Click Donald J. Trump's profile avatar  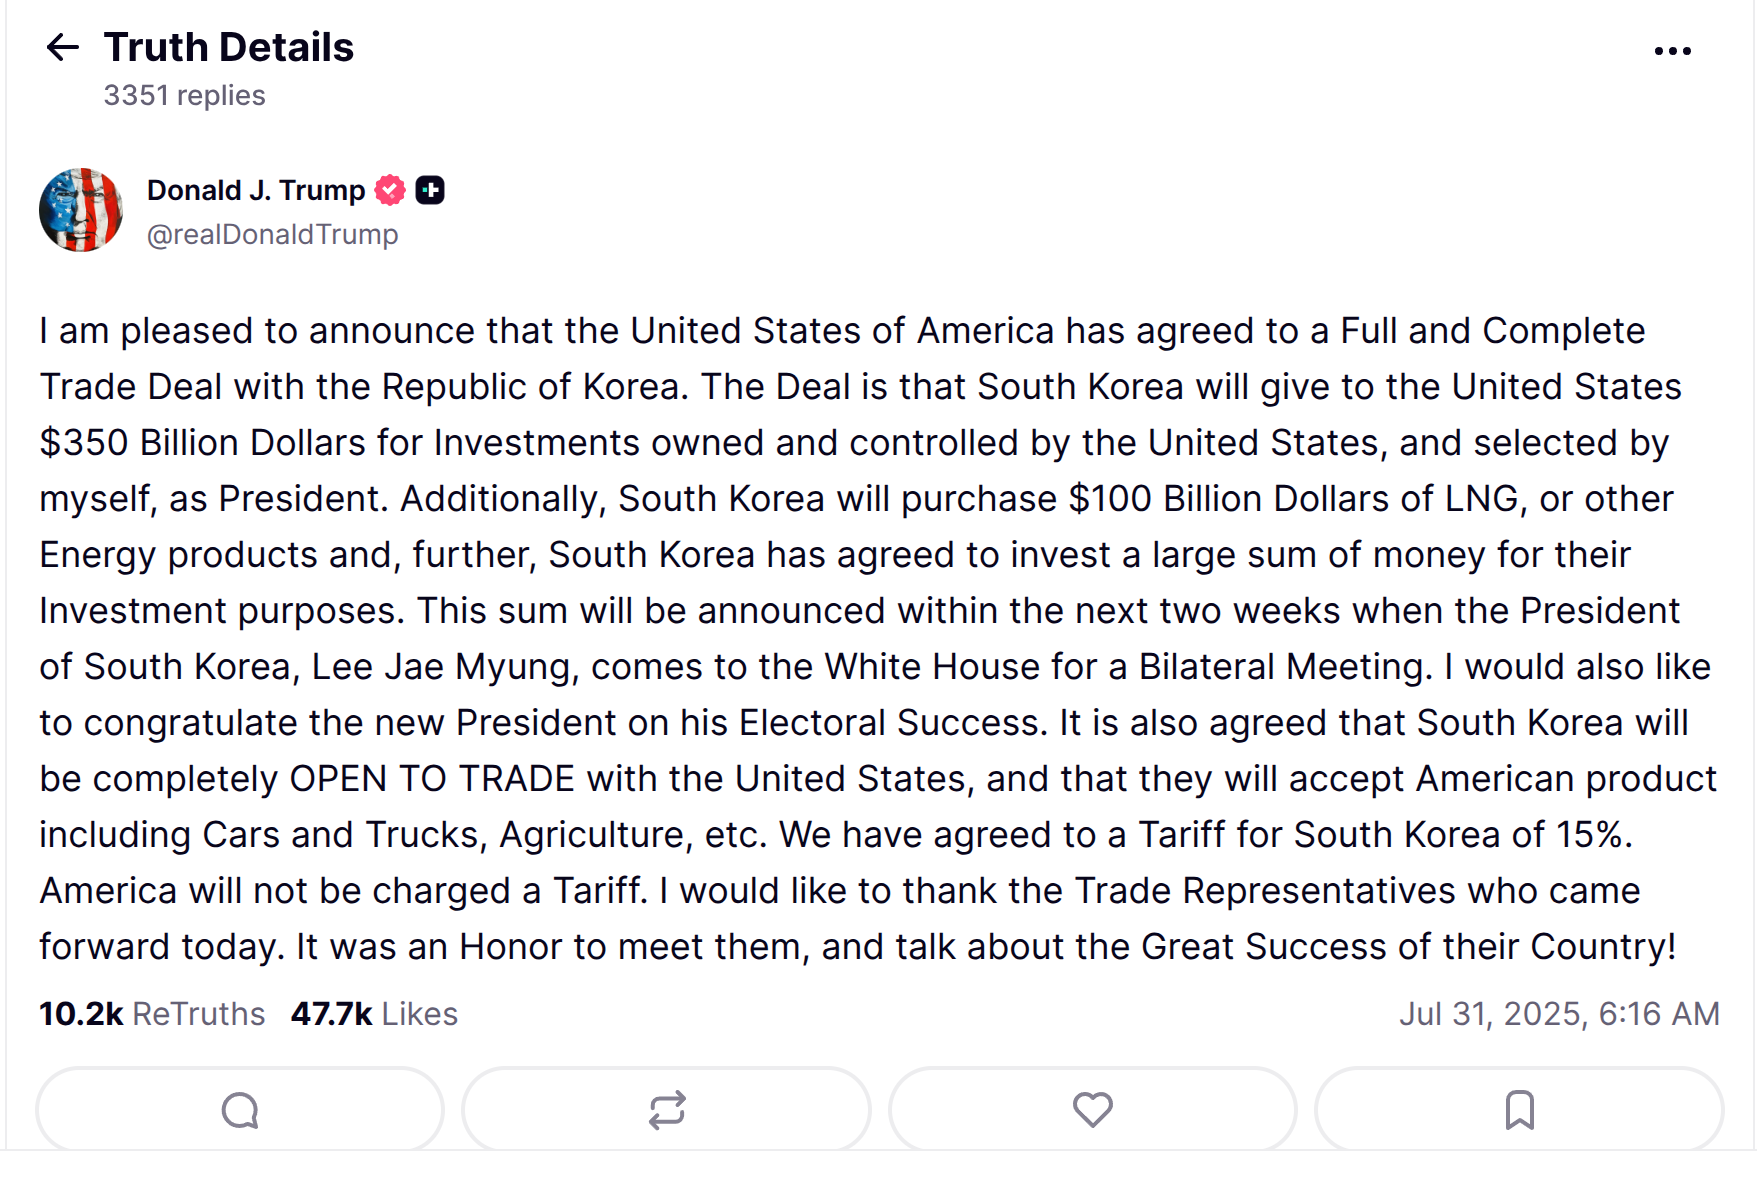point(81,210)
